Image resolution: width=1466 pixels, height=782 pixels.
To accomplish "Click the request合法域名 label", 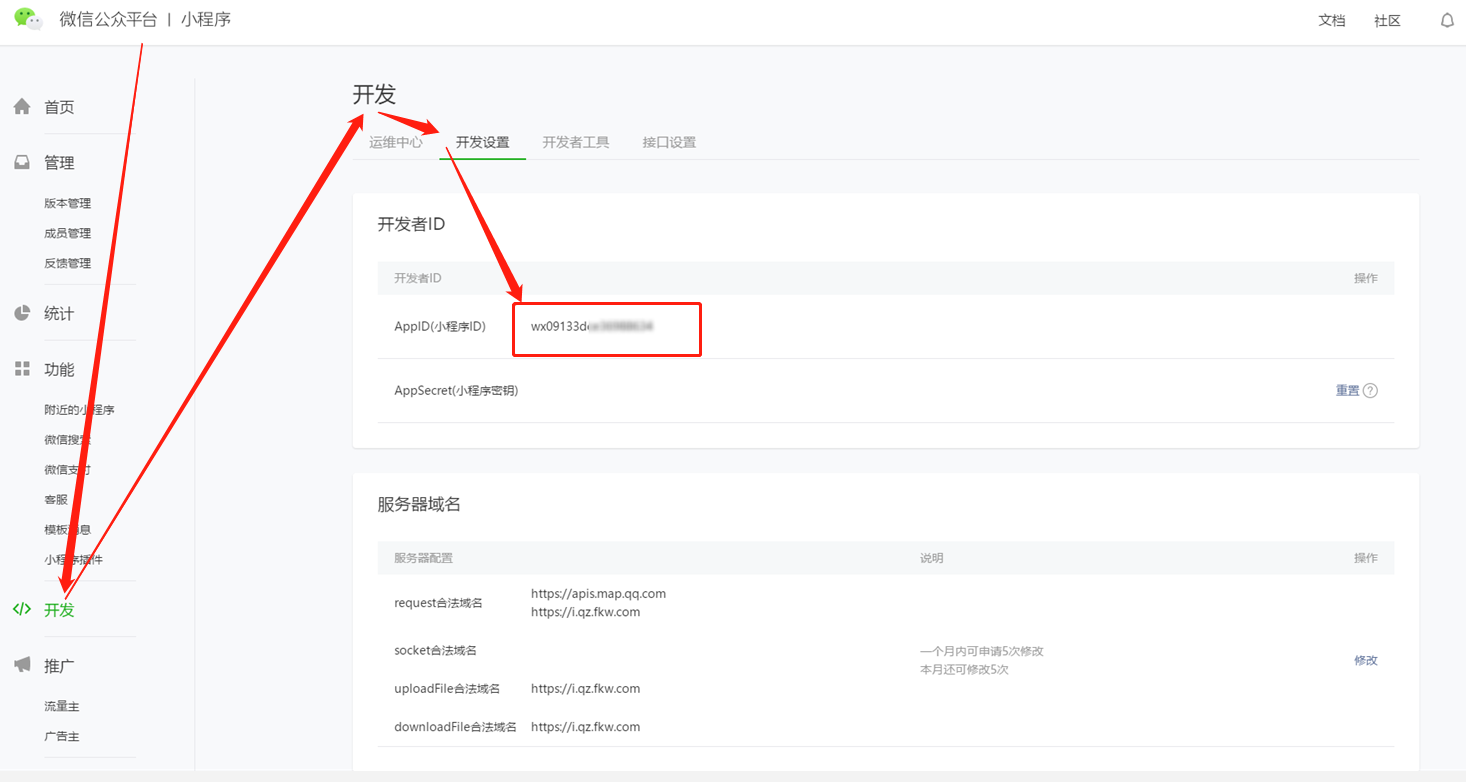I will (x=438, y=603).
